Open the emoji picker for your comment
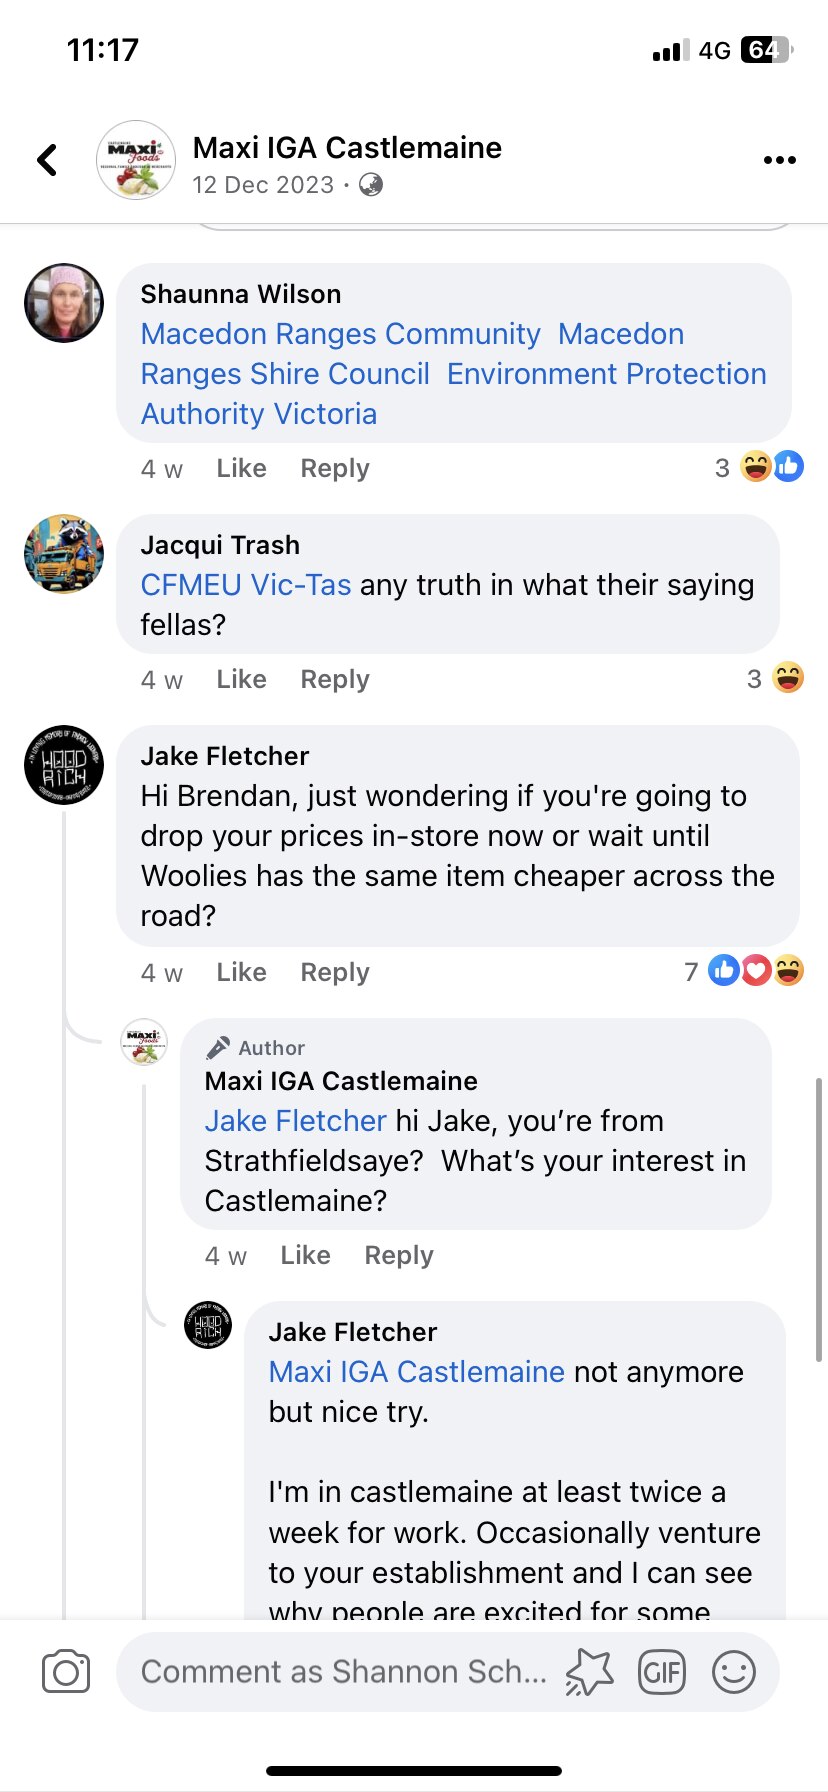The width and height of the screenshot is (828, 1792). [x=733, y=1670]
